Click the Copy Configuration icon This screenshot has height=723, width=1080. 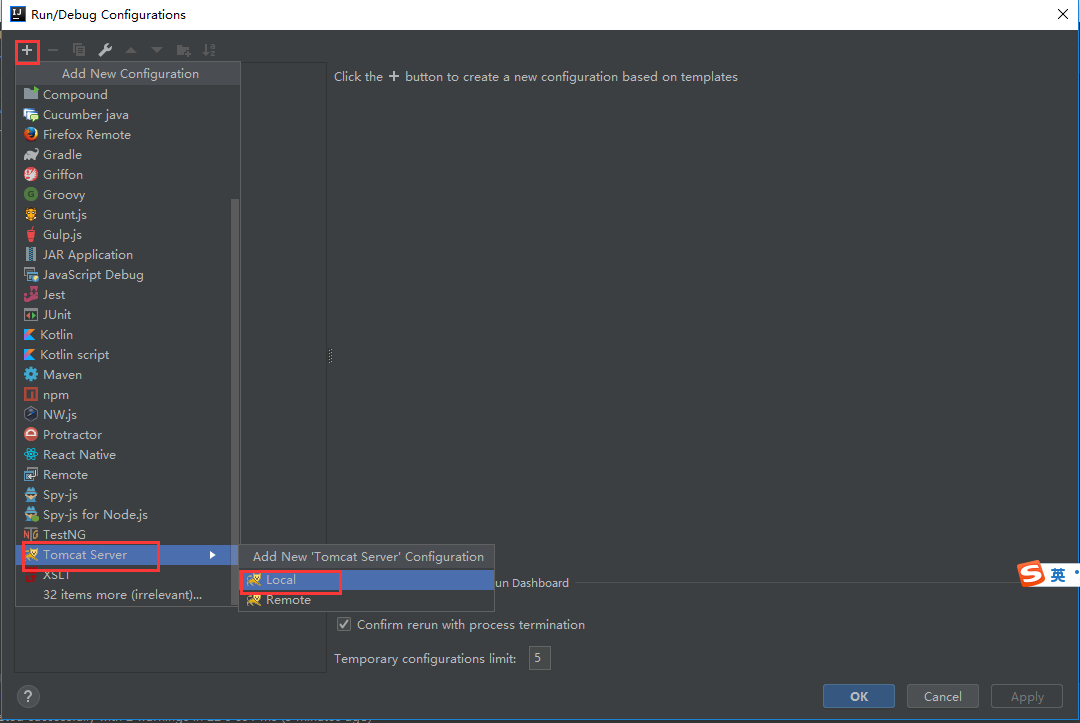pos(79,50)
